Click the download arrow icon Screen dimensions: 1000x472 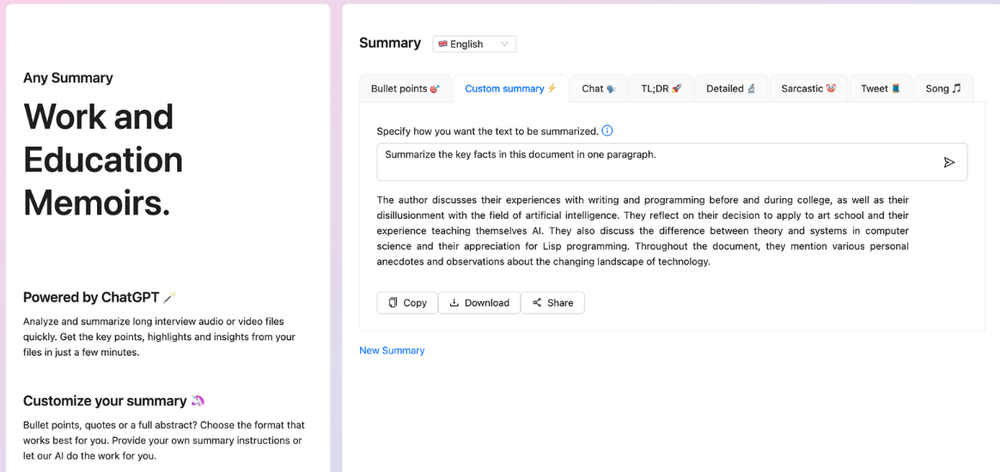[x=454, y=303]
